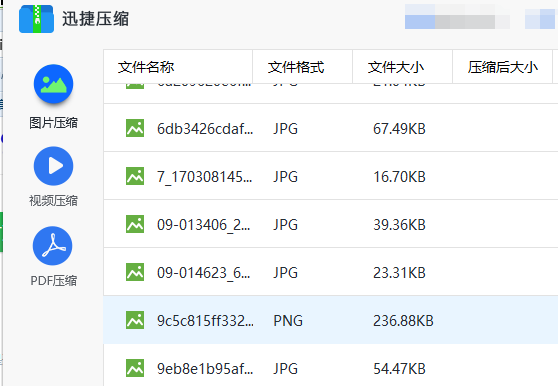558x386 pixels.
Task: Click image icon of 09-013406_2... row
Action: (x=135, y=224)
